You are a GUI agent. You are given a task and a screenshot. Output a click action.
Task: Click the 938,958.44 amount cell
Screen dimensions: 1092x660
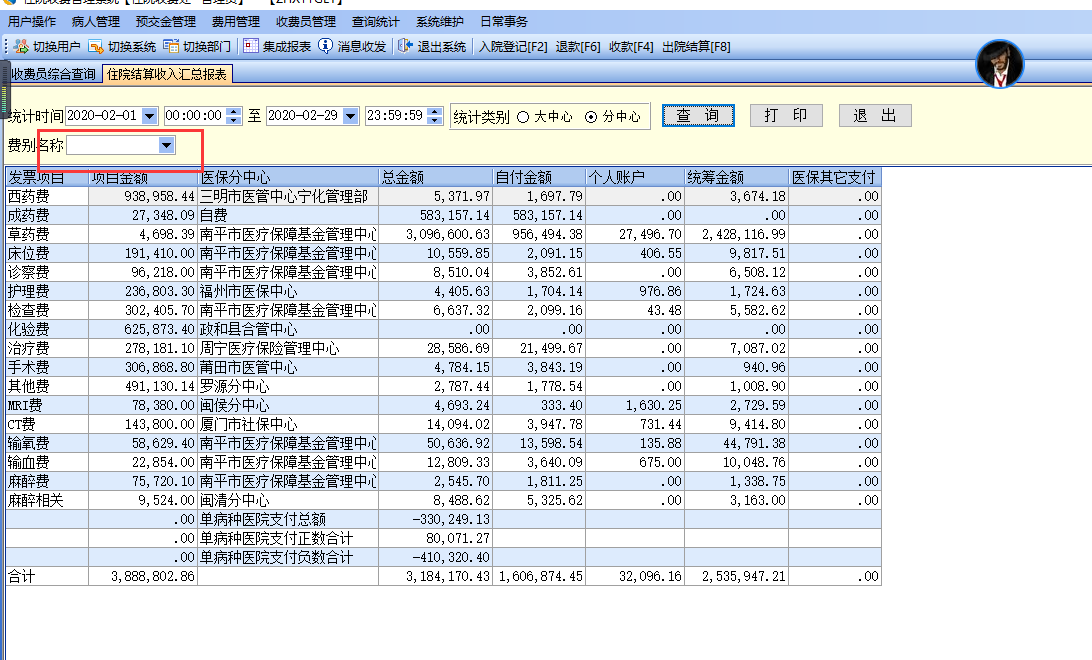coord(143,196)
